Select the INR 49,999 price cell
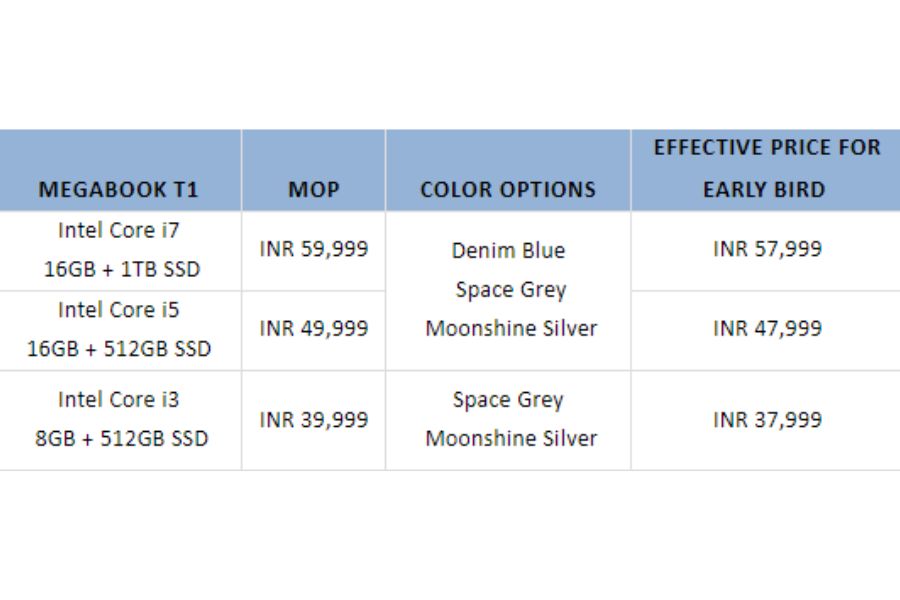 click(313, 329)
